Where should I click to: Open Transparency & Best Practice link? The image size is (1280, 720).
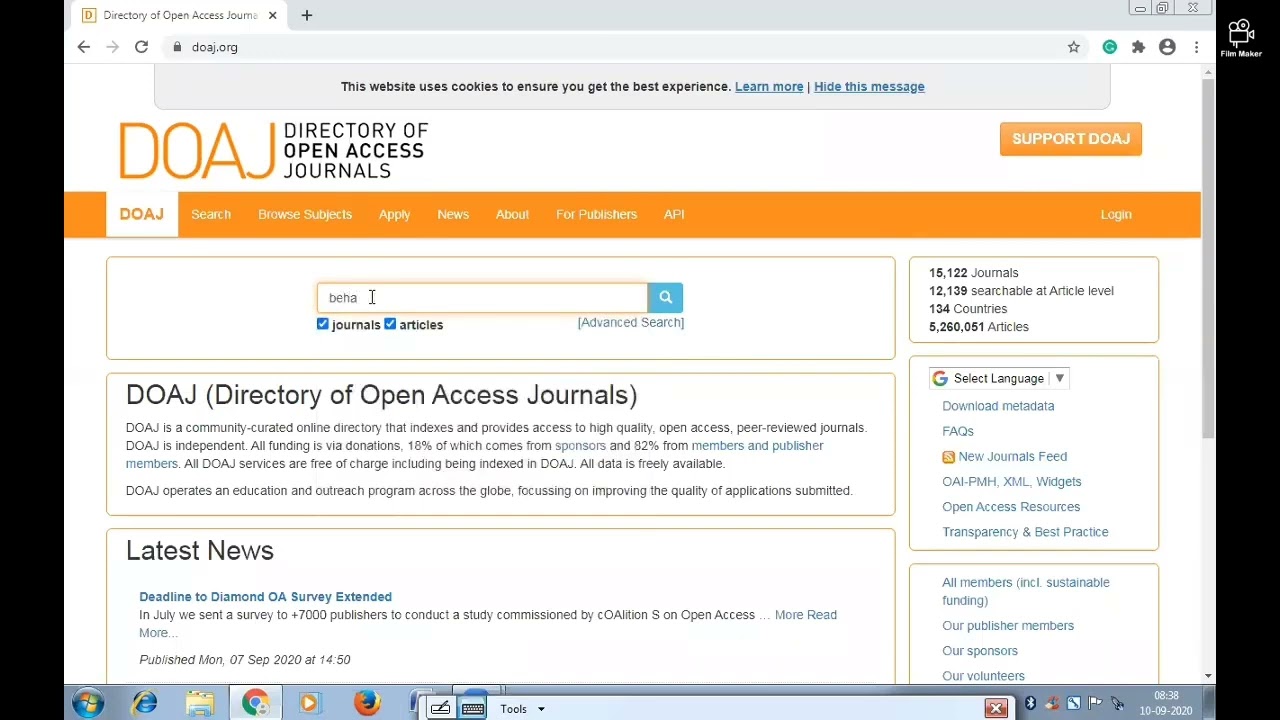[1025, 532]
